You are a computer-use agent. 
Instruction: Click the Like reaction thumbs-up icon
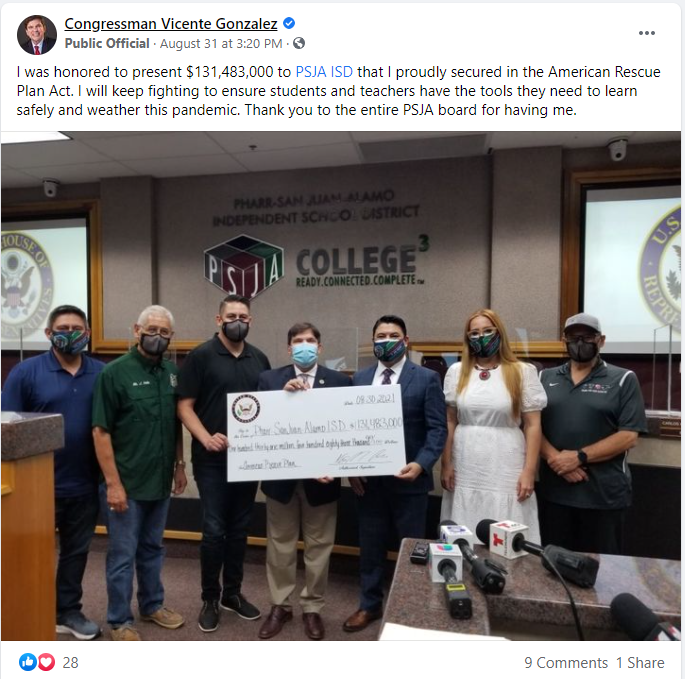(28, 662)
